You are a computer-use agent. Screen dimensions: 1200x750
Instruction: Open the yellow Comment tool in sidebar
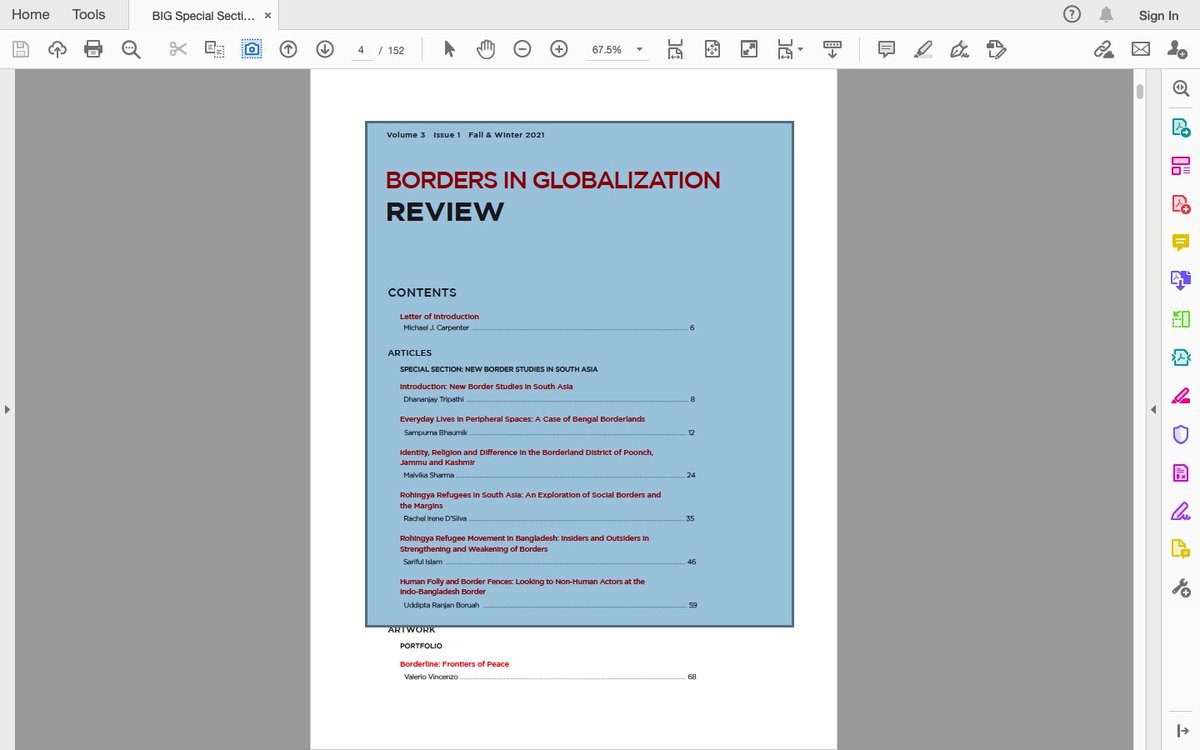tap(1181, 242)
